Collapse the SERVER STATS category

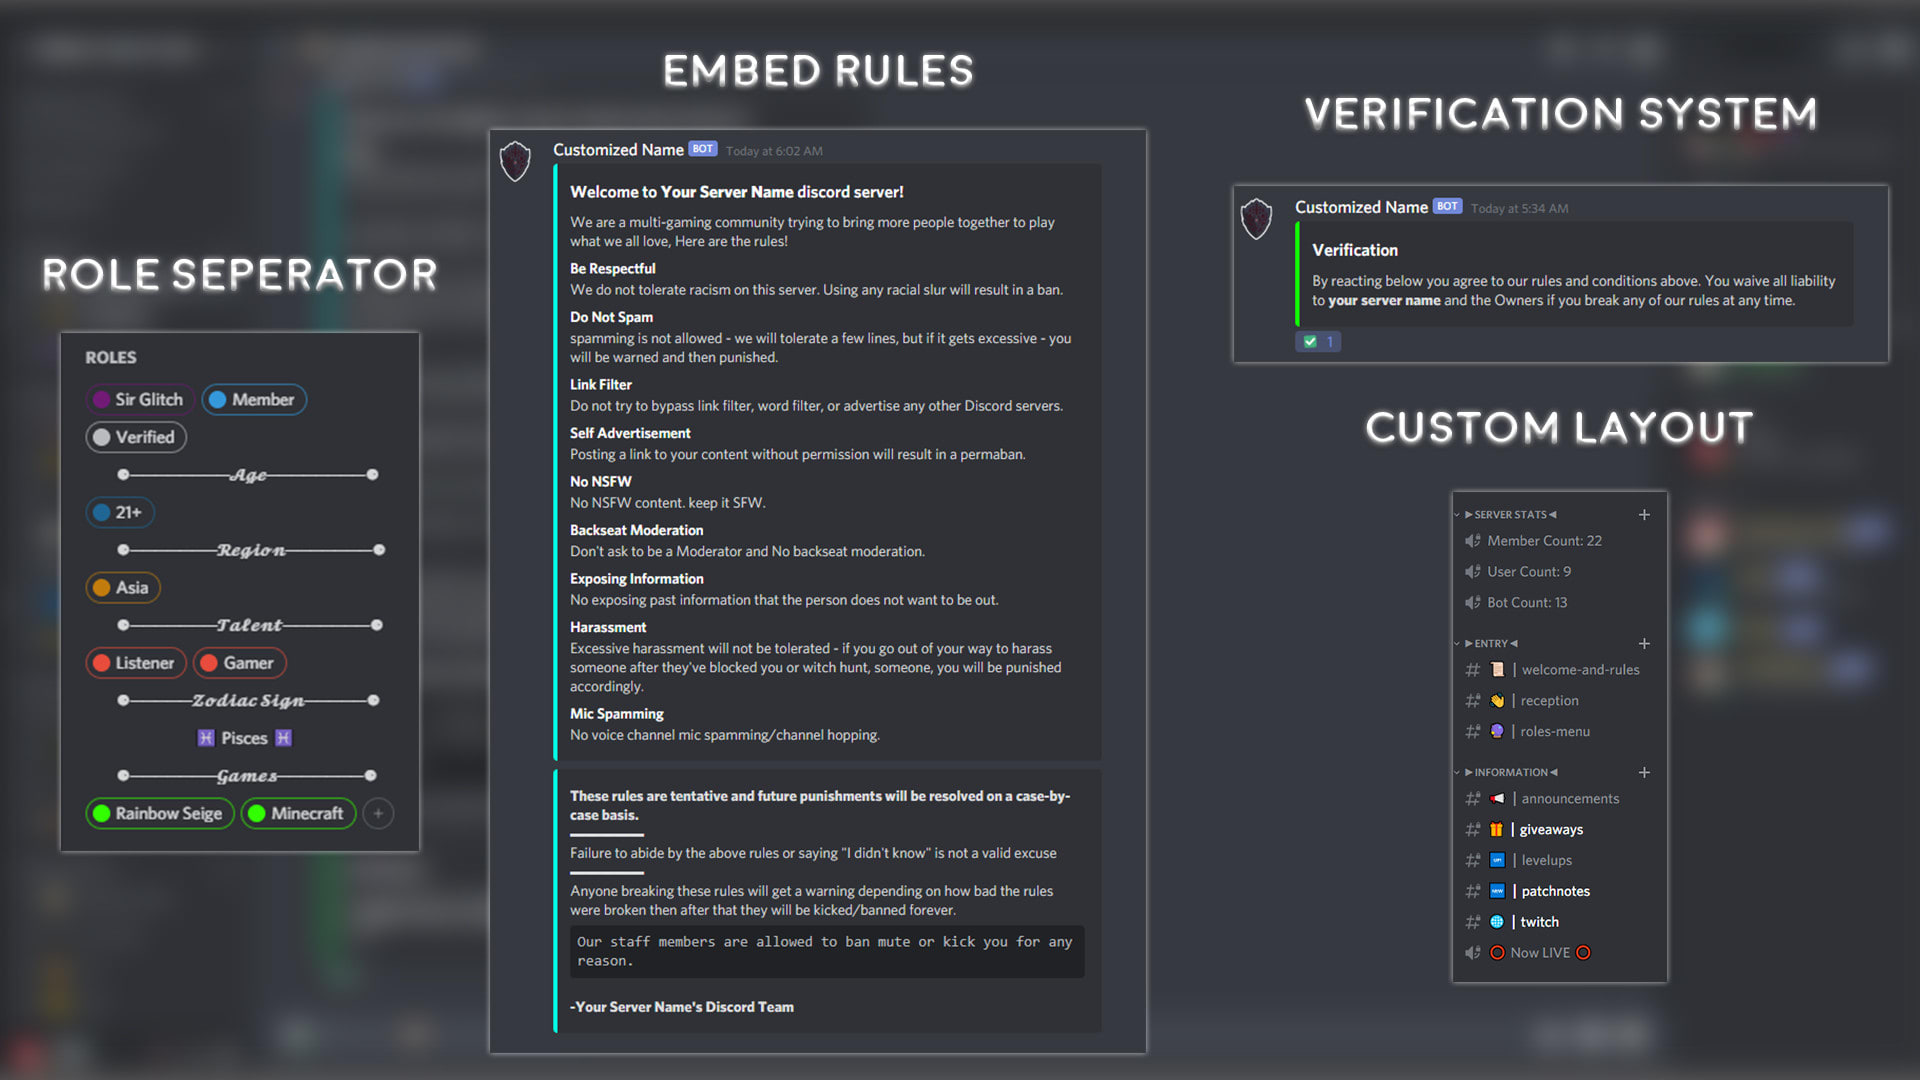tap(1457, 514)
